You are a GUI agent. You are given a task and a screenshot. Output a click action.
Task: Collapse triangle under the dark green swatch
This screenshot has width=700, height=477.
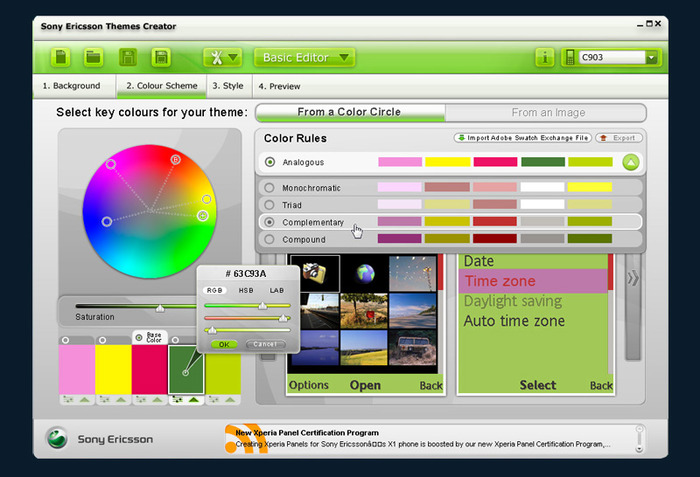click(x=194, y=400)
